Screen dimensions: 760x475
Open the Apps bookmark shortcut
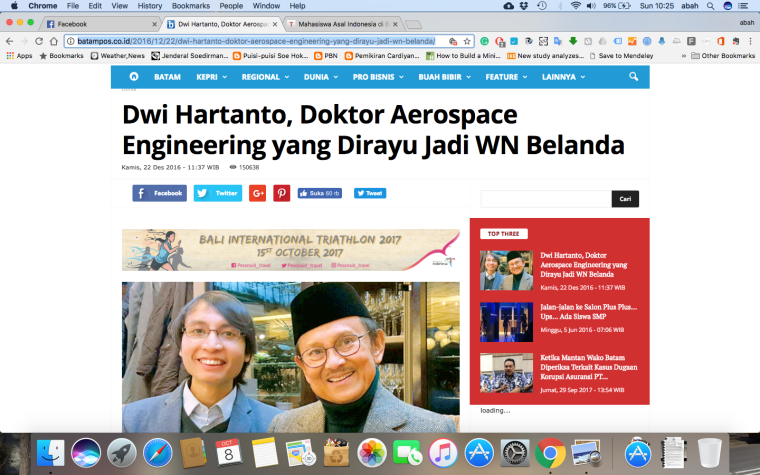pyautogui.click(x=19, y=56)
